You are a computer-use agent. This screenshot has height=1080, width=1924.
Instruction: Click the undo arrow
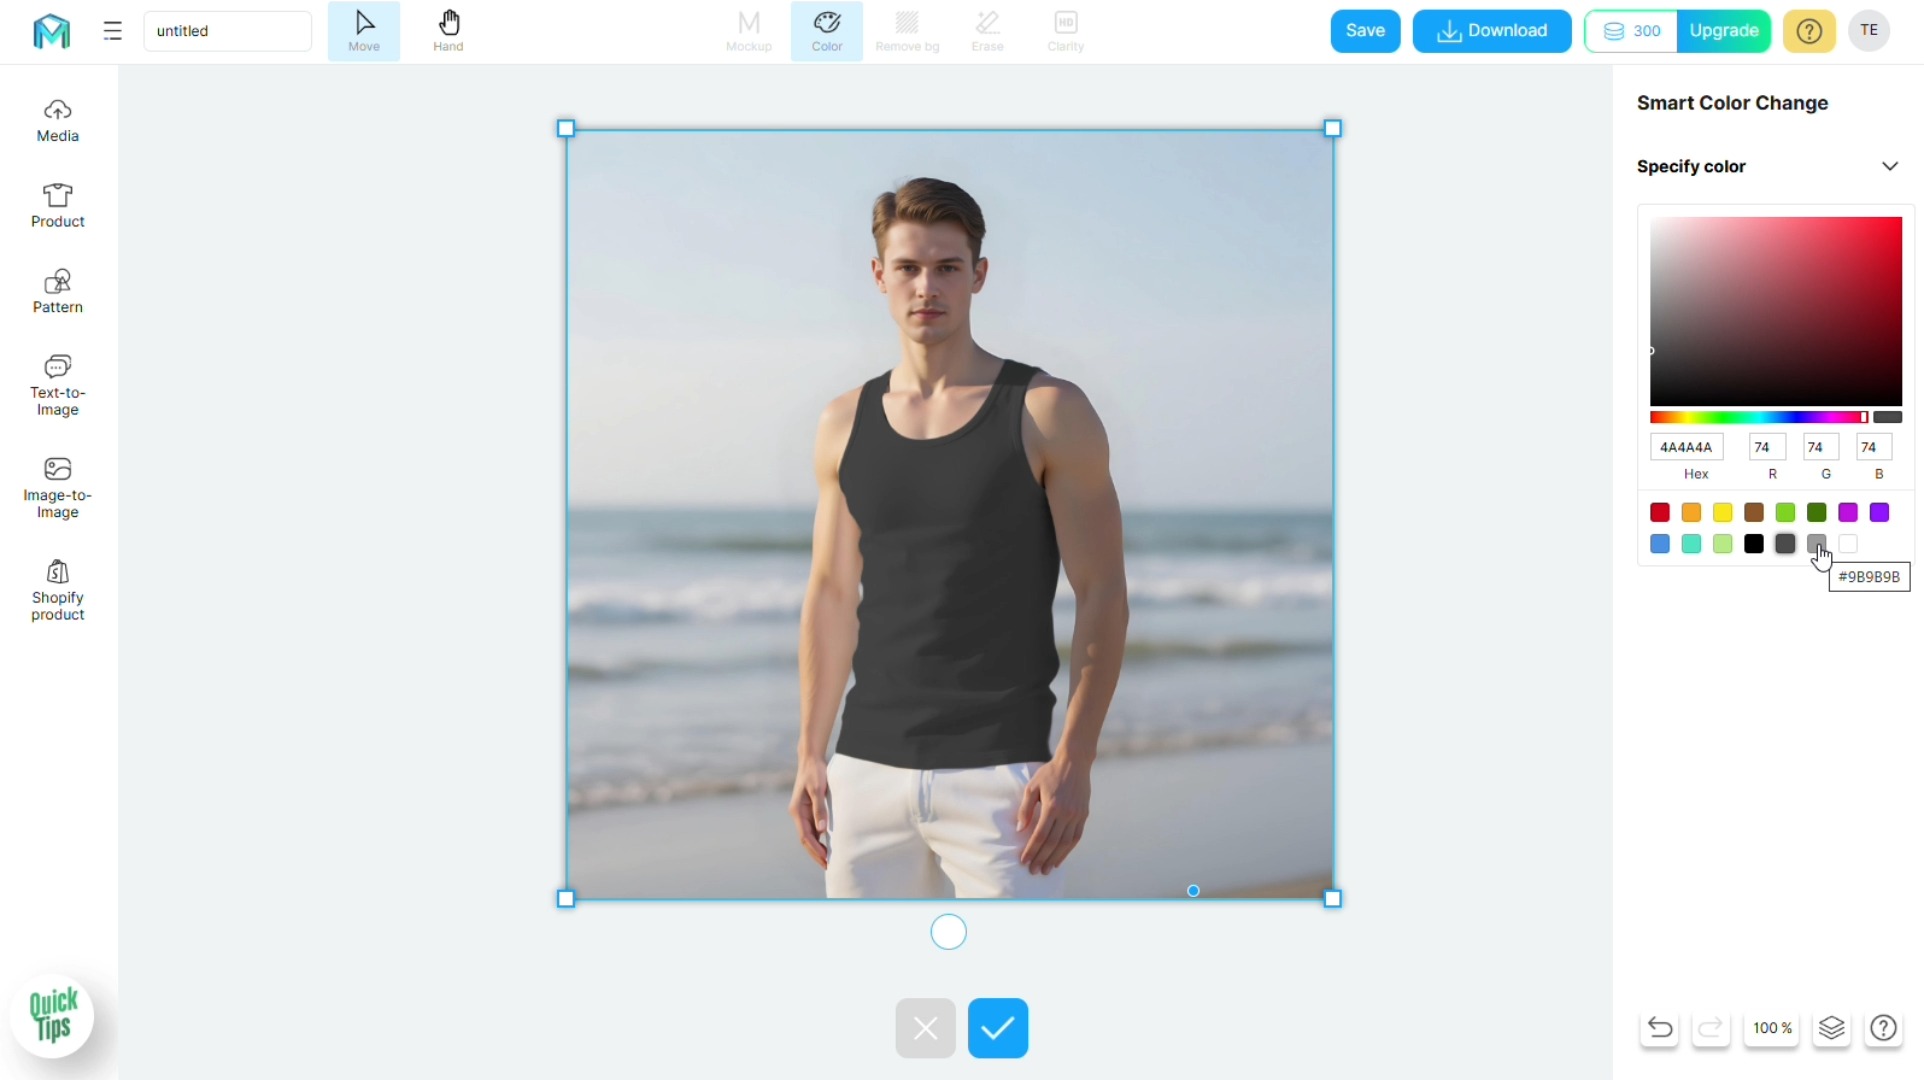pyautogui.click(x=1658, y=1029)
